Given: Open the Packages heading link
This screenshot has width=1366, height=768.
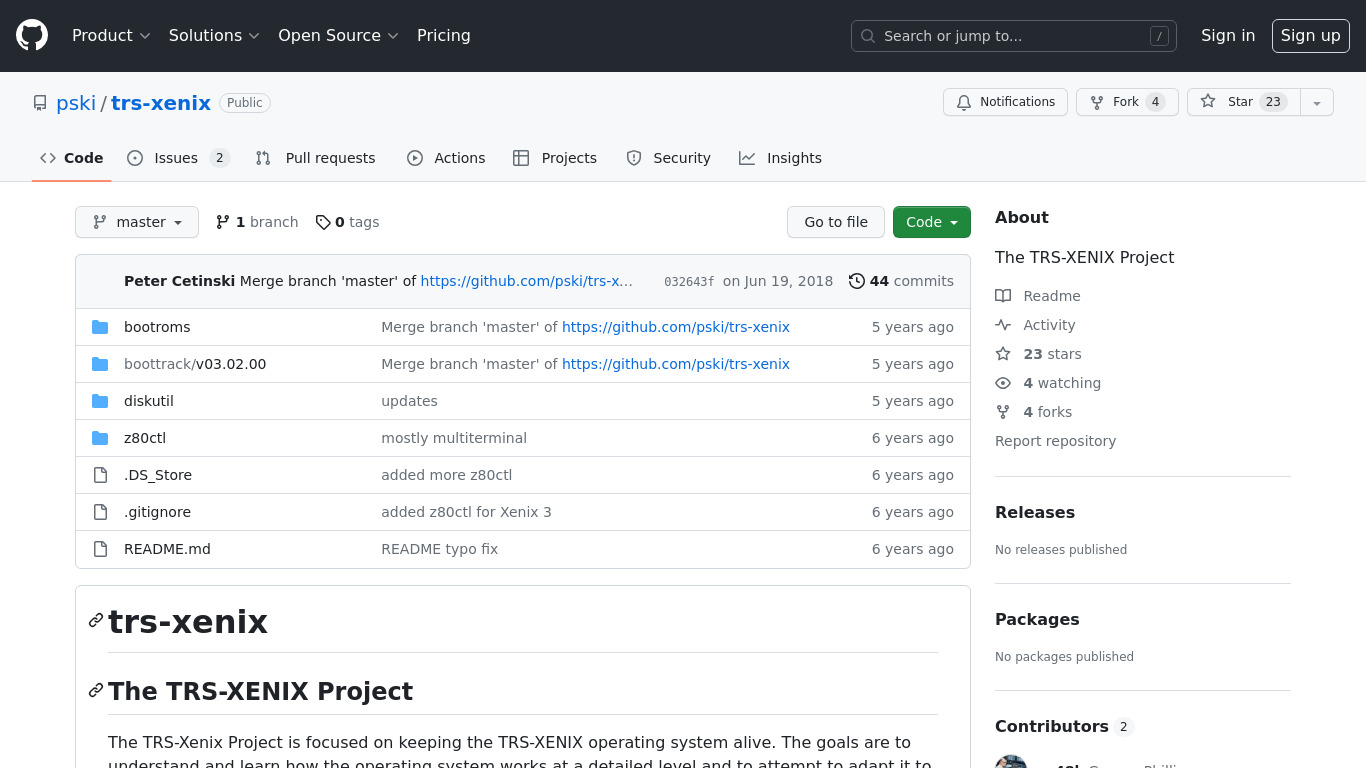Looking at the screenshot, I should 1037,619.
